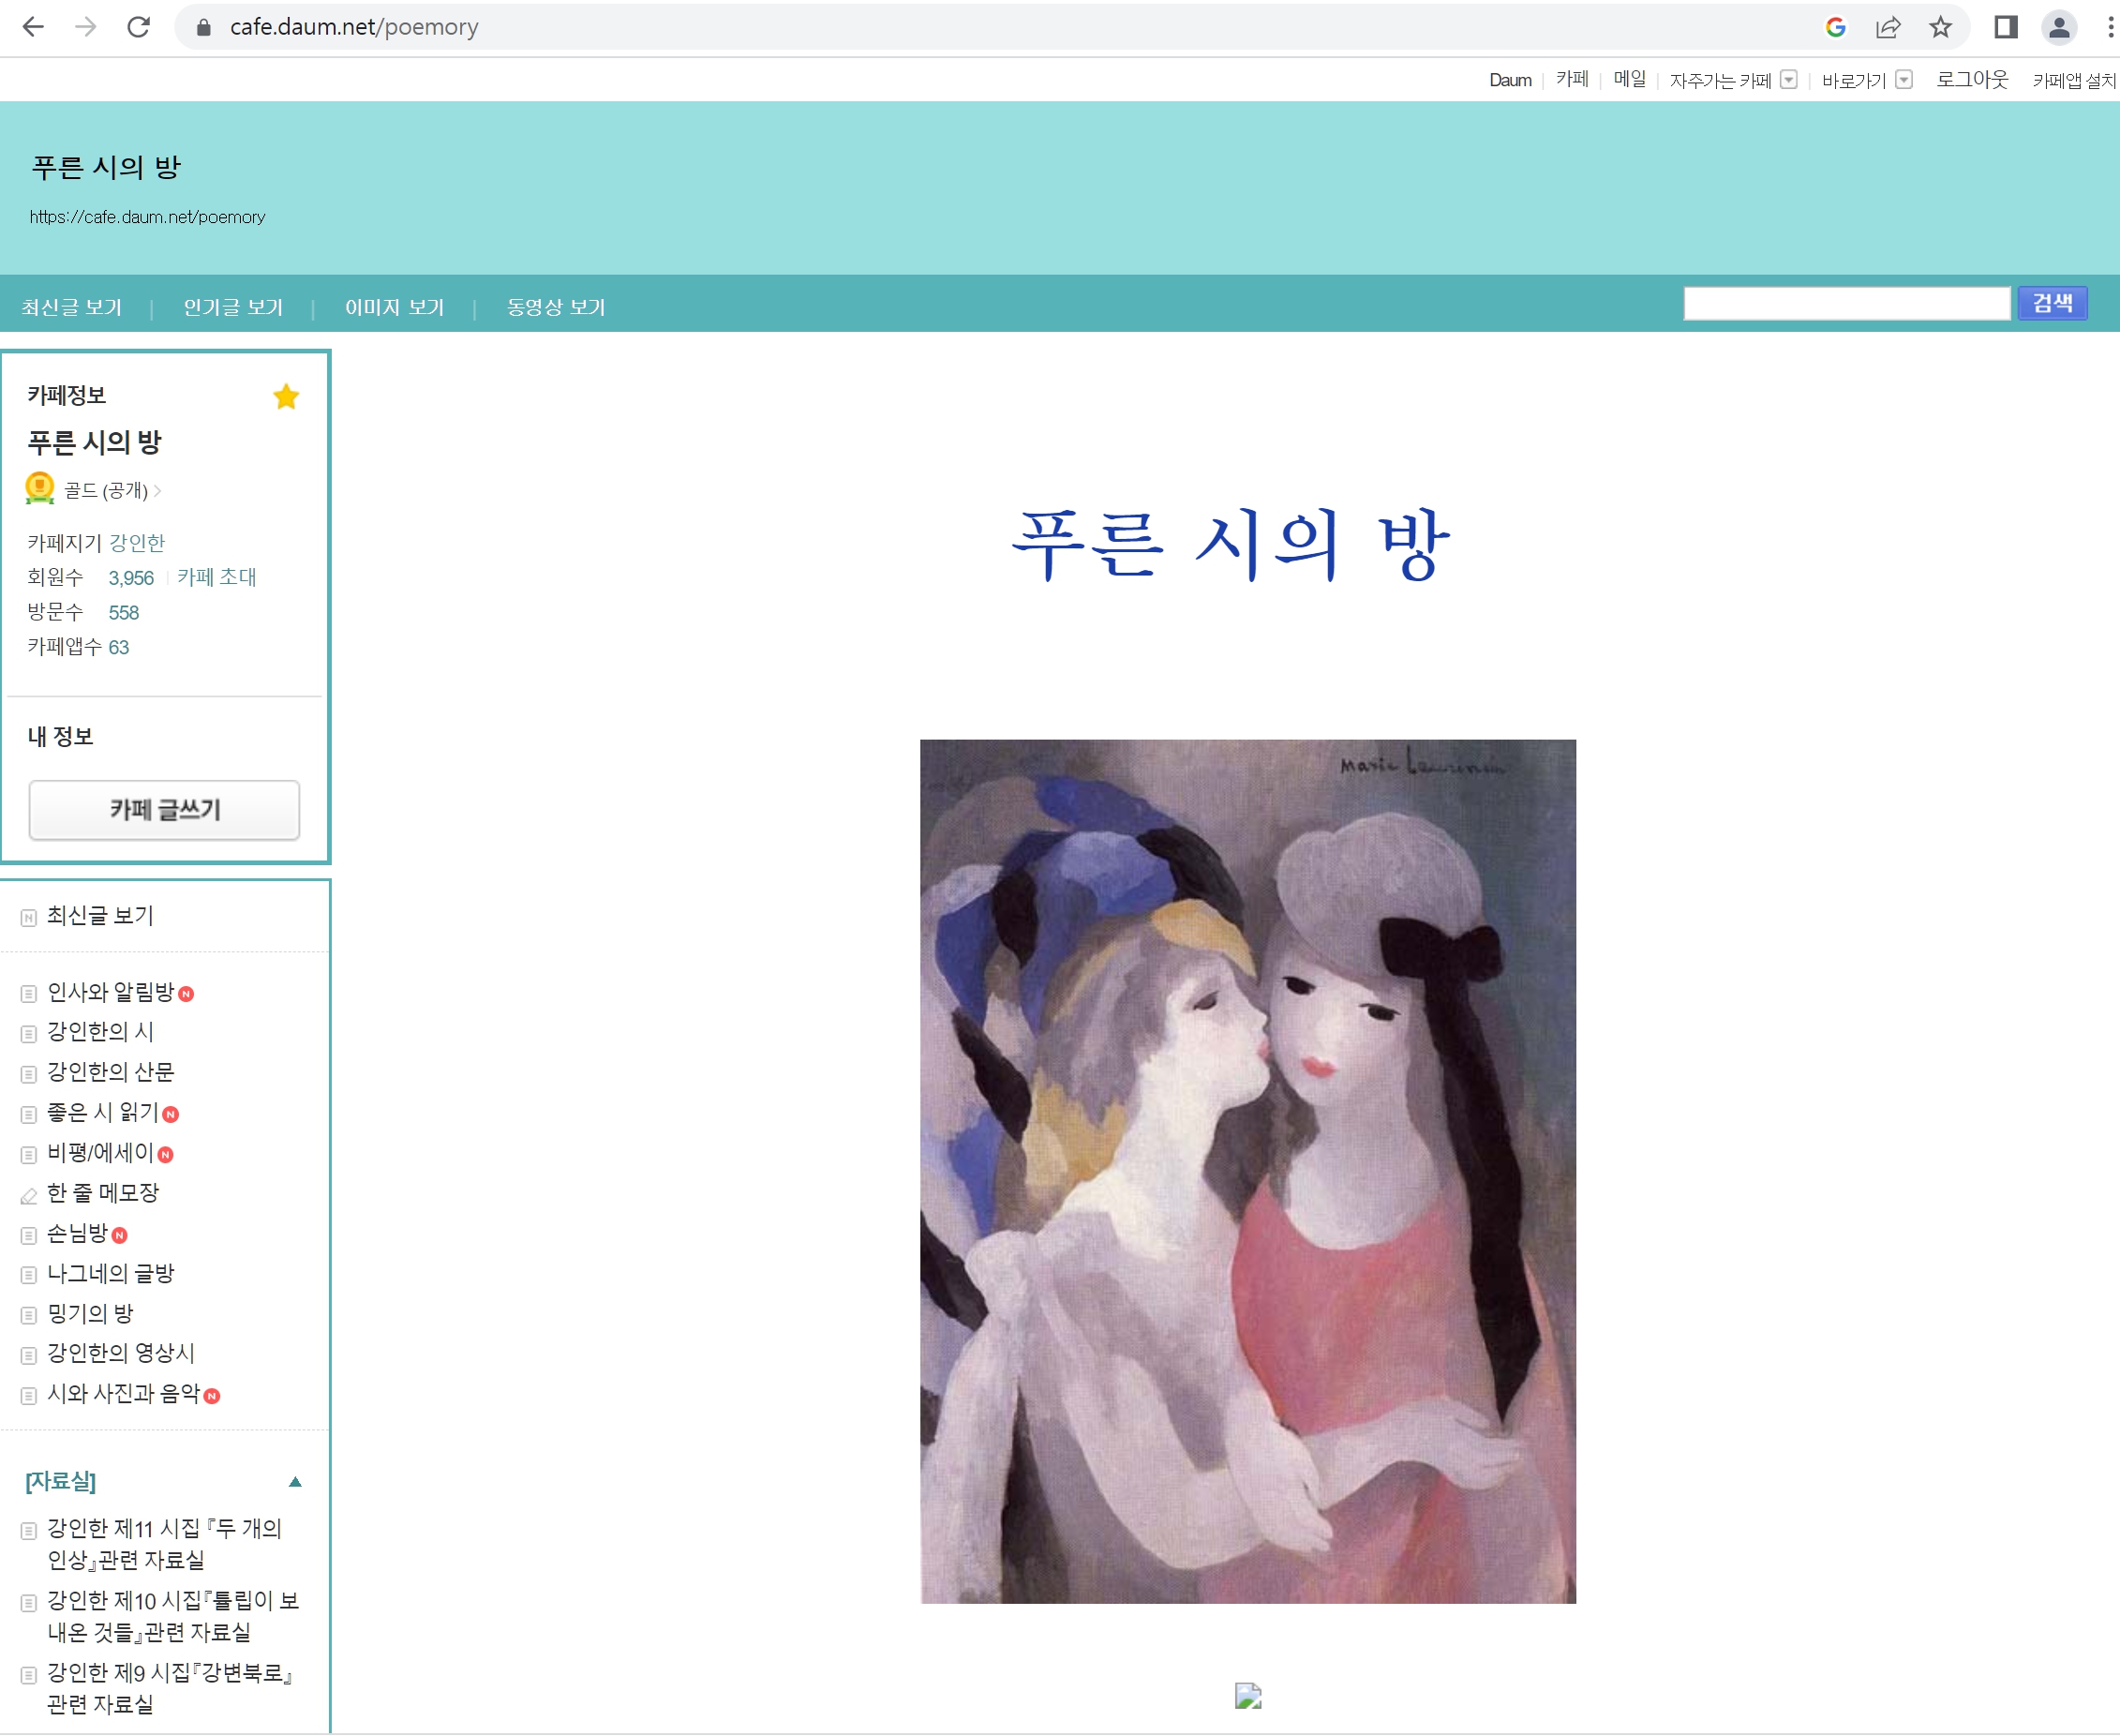Open the 강인한의 산문 board
This screenshot has height=1736, width=2120.
click(x=111, y=1072)
